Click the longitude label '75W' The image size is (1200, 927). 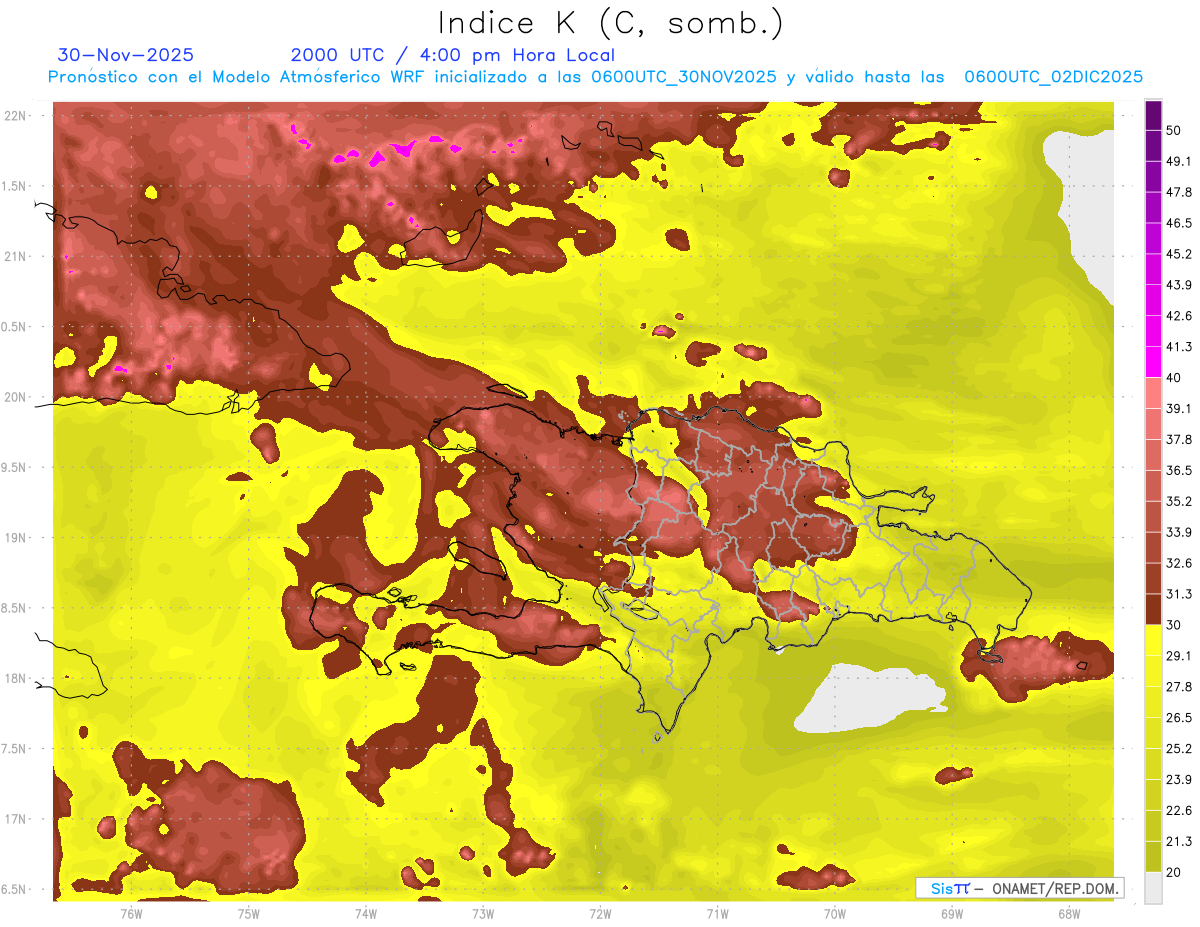pos(249,913)
